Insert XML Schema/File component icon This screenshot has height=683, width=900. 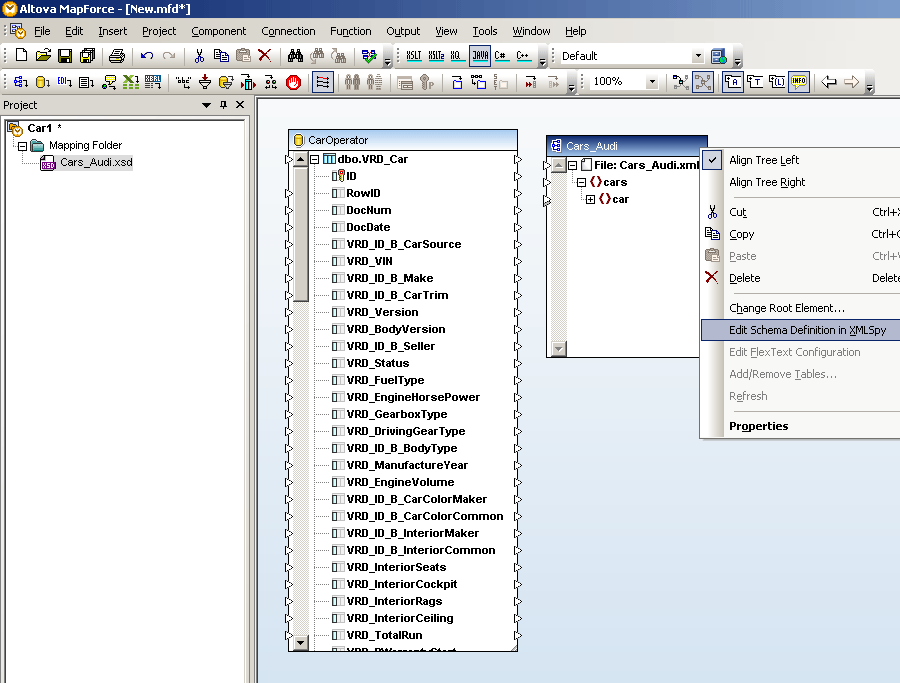pos(21,82)
